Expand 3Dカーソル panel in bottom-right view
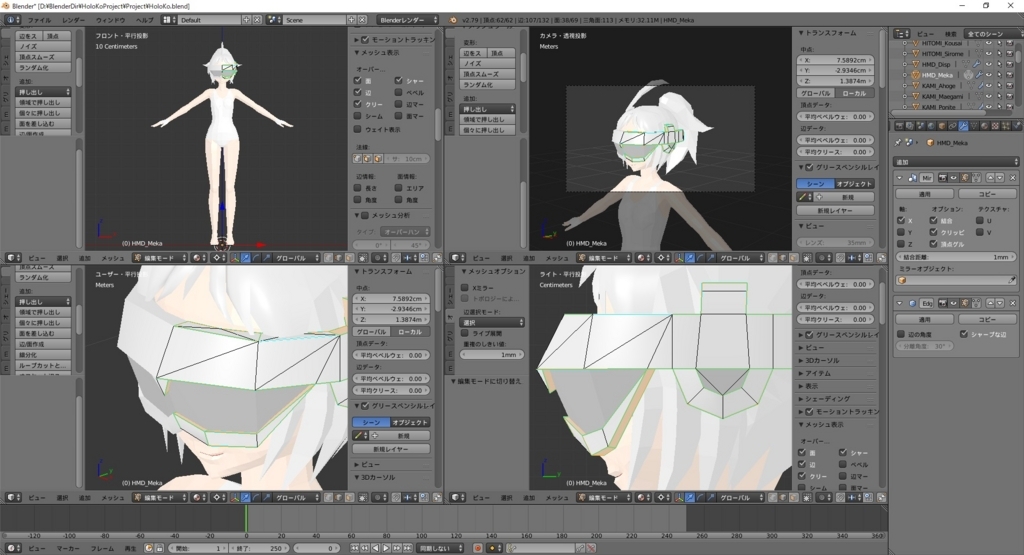1024x555 pixels. pos(824,360)
